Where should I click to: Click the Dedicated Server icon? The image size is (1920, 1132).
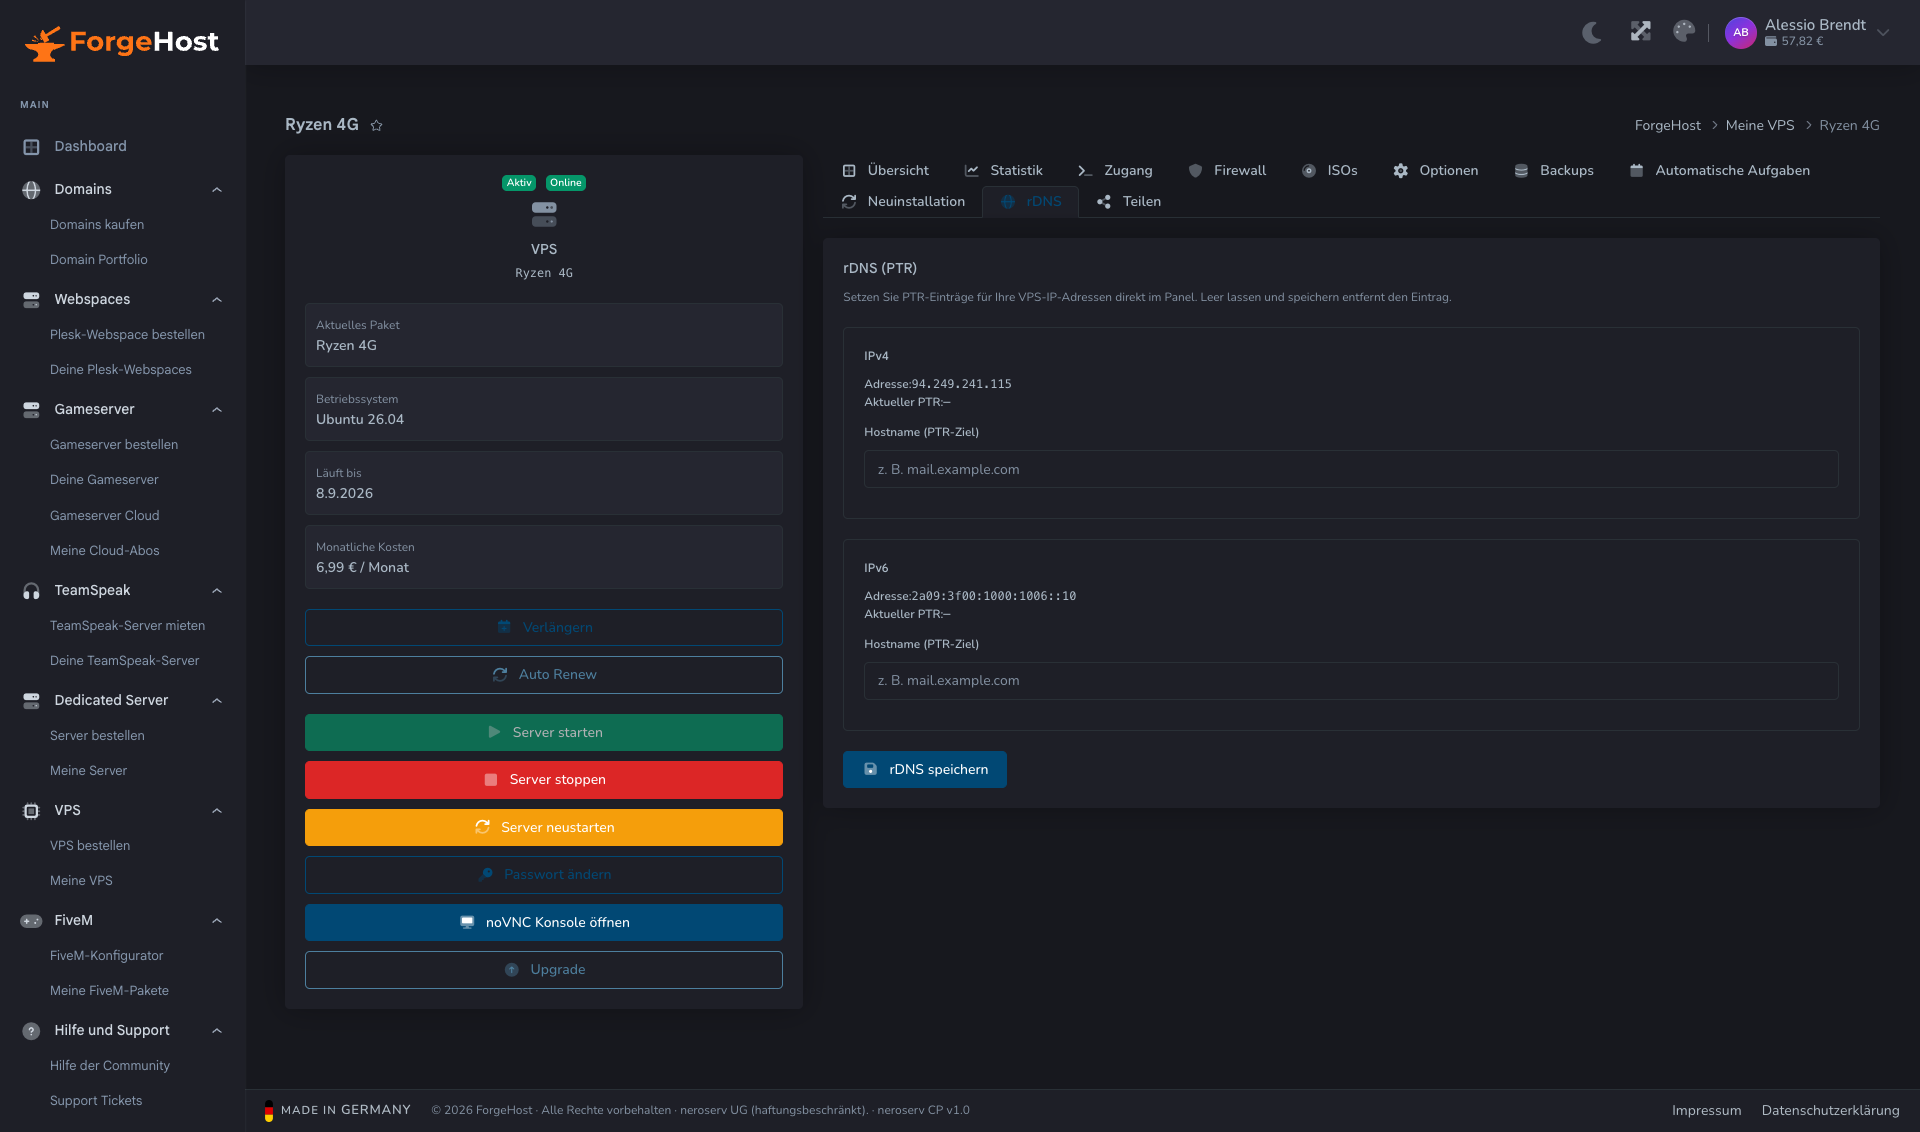click(31, 701)
